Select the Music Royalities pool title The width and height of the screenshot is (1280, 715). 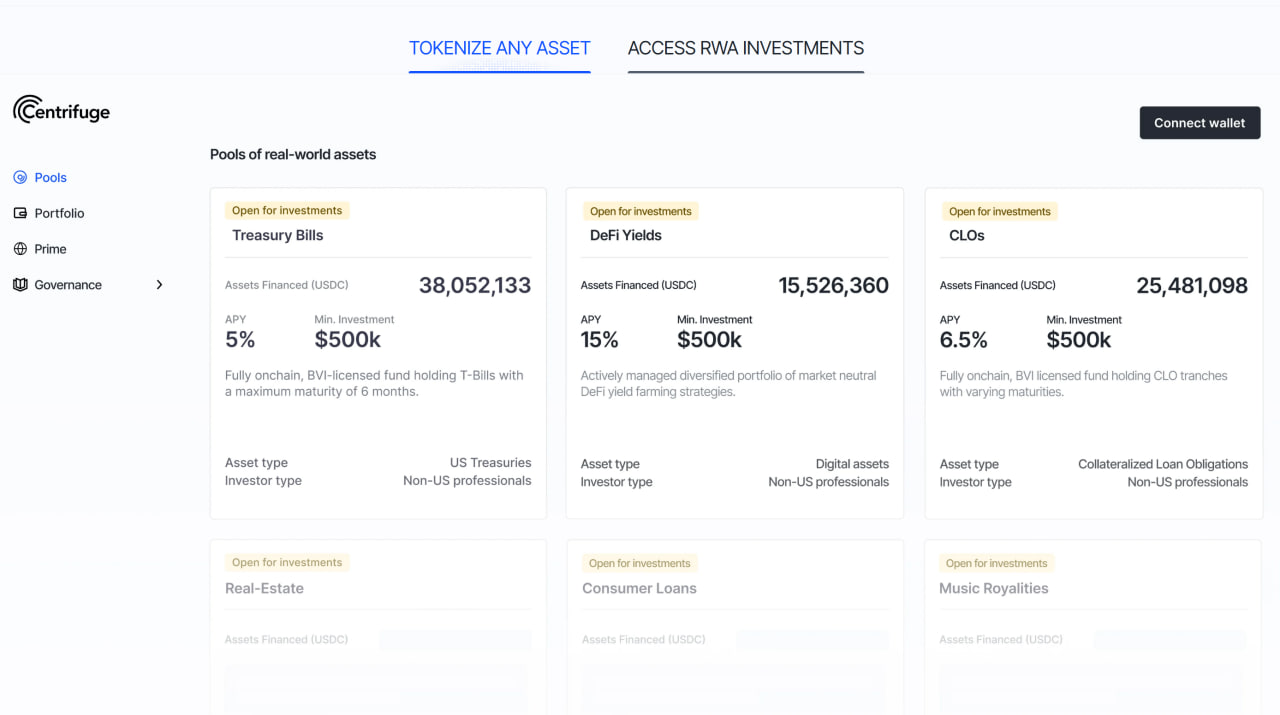(993, 588)
